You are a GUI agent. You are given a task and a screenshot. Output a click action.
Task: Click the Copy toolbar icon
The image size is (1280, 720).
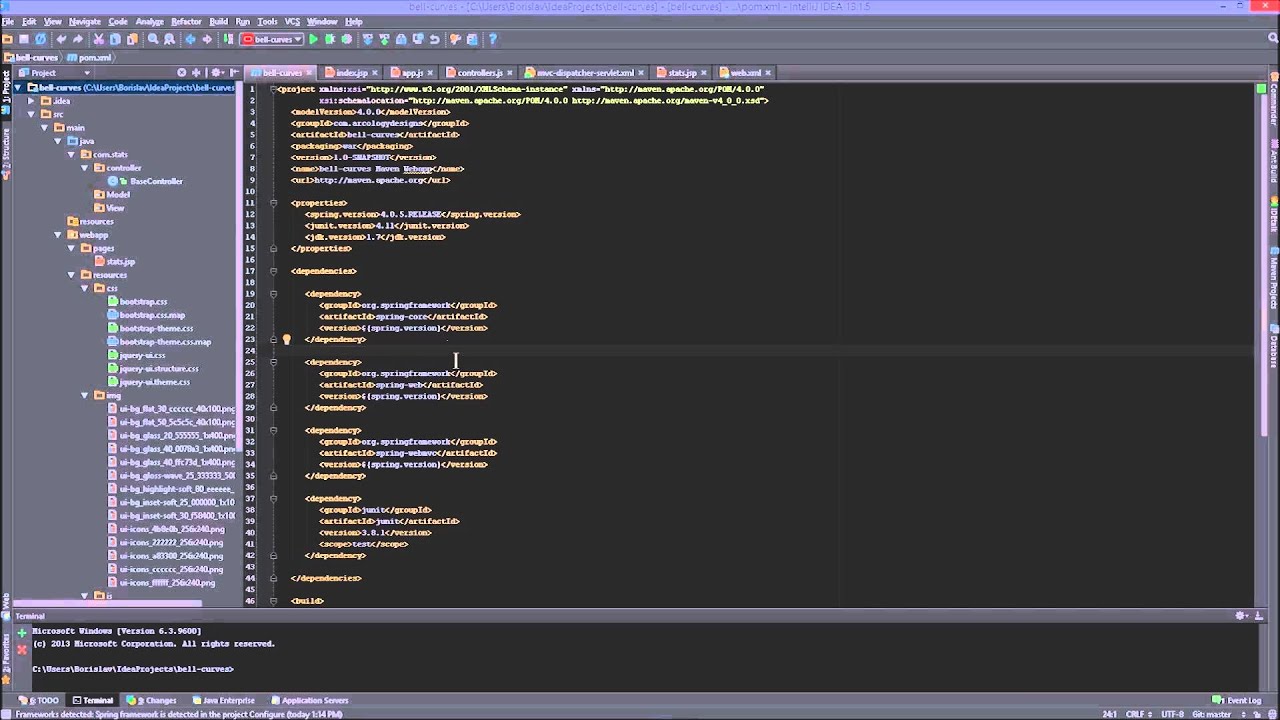(x=115, y=39)
